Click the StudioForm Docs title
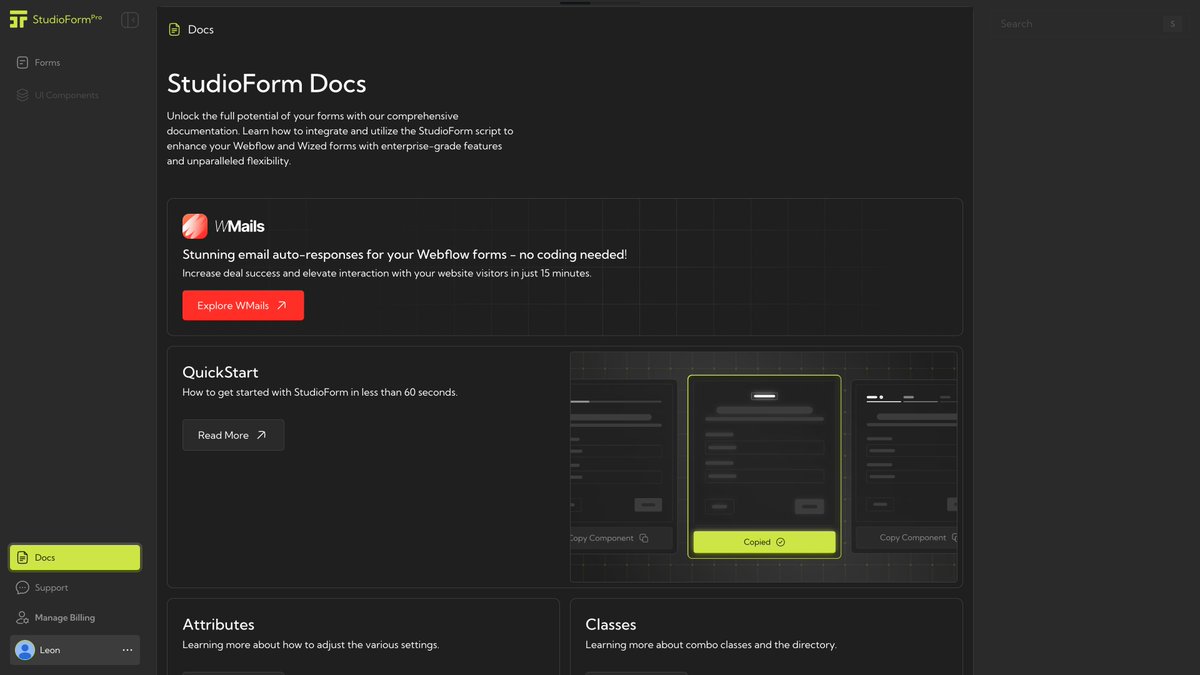1200x675 pixels. pos(267,83)
